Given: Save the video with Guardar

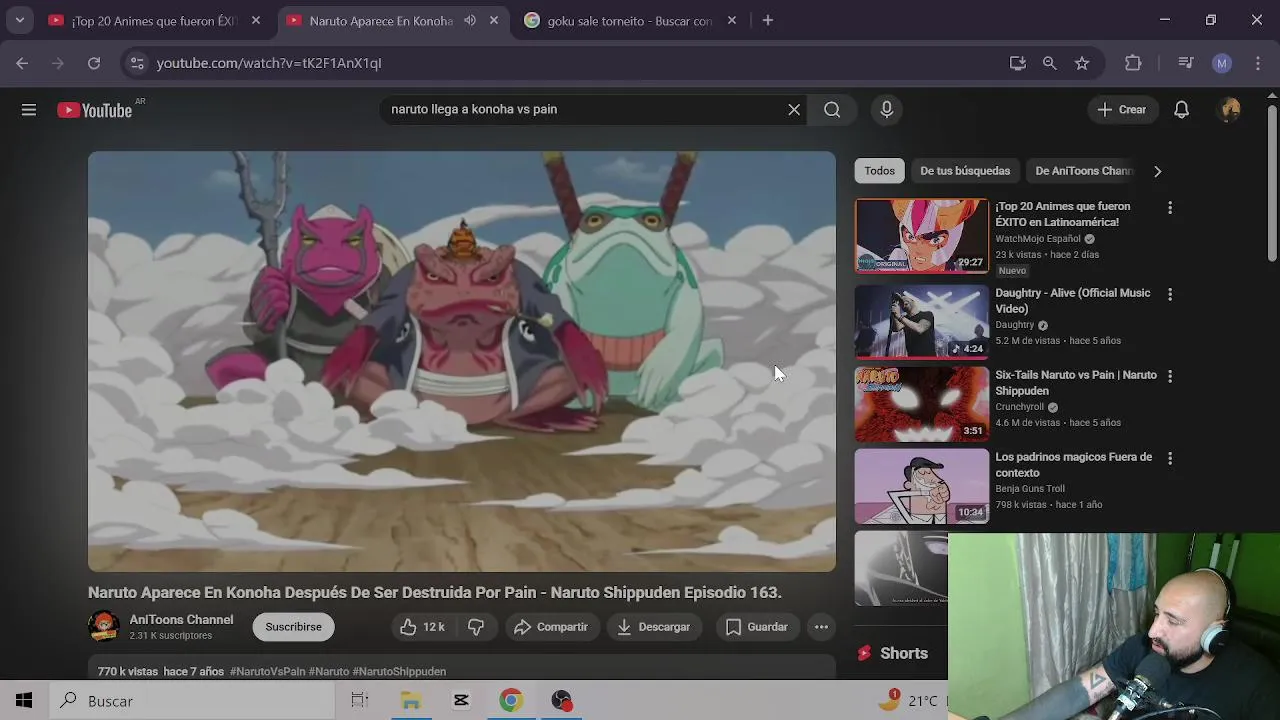Looking at the screenshot, I should pos(757,627).
